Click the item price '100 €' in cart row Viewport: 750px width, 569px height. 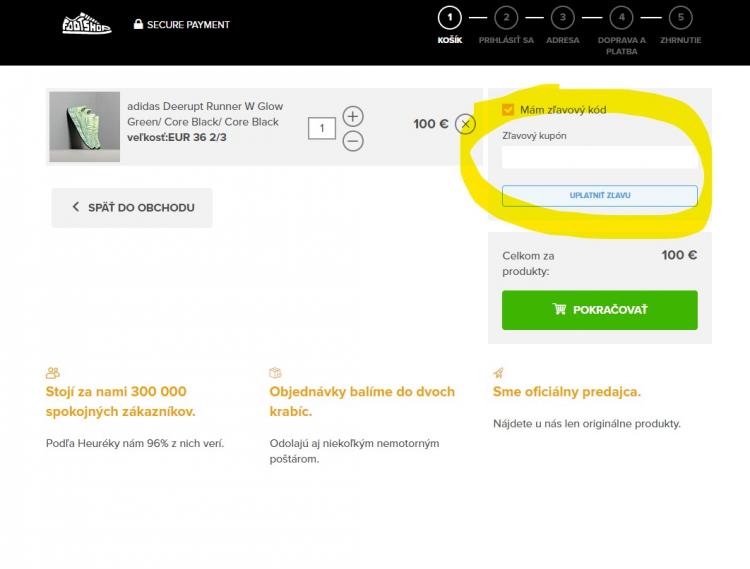pos(430,124)
